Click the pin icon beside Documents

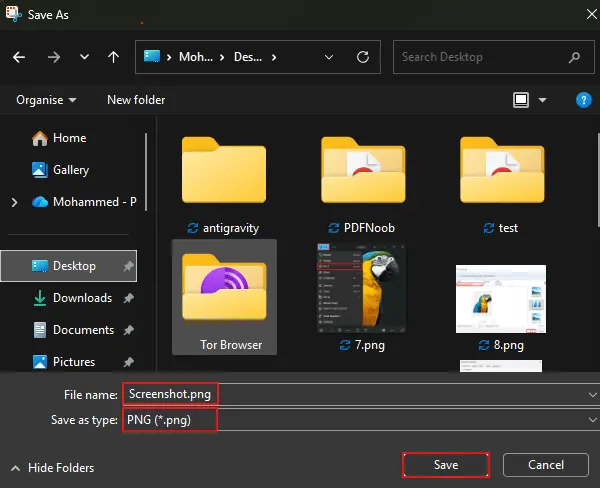click(x=129, y=330)
